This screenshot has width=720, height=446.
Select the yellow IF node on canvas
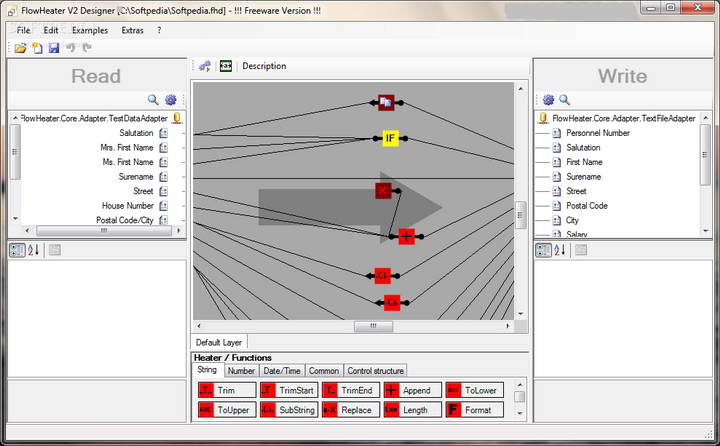(x=391, y=138)
